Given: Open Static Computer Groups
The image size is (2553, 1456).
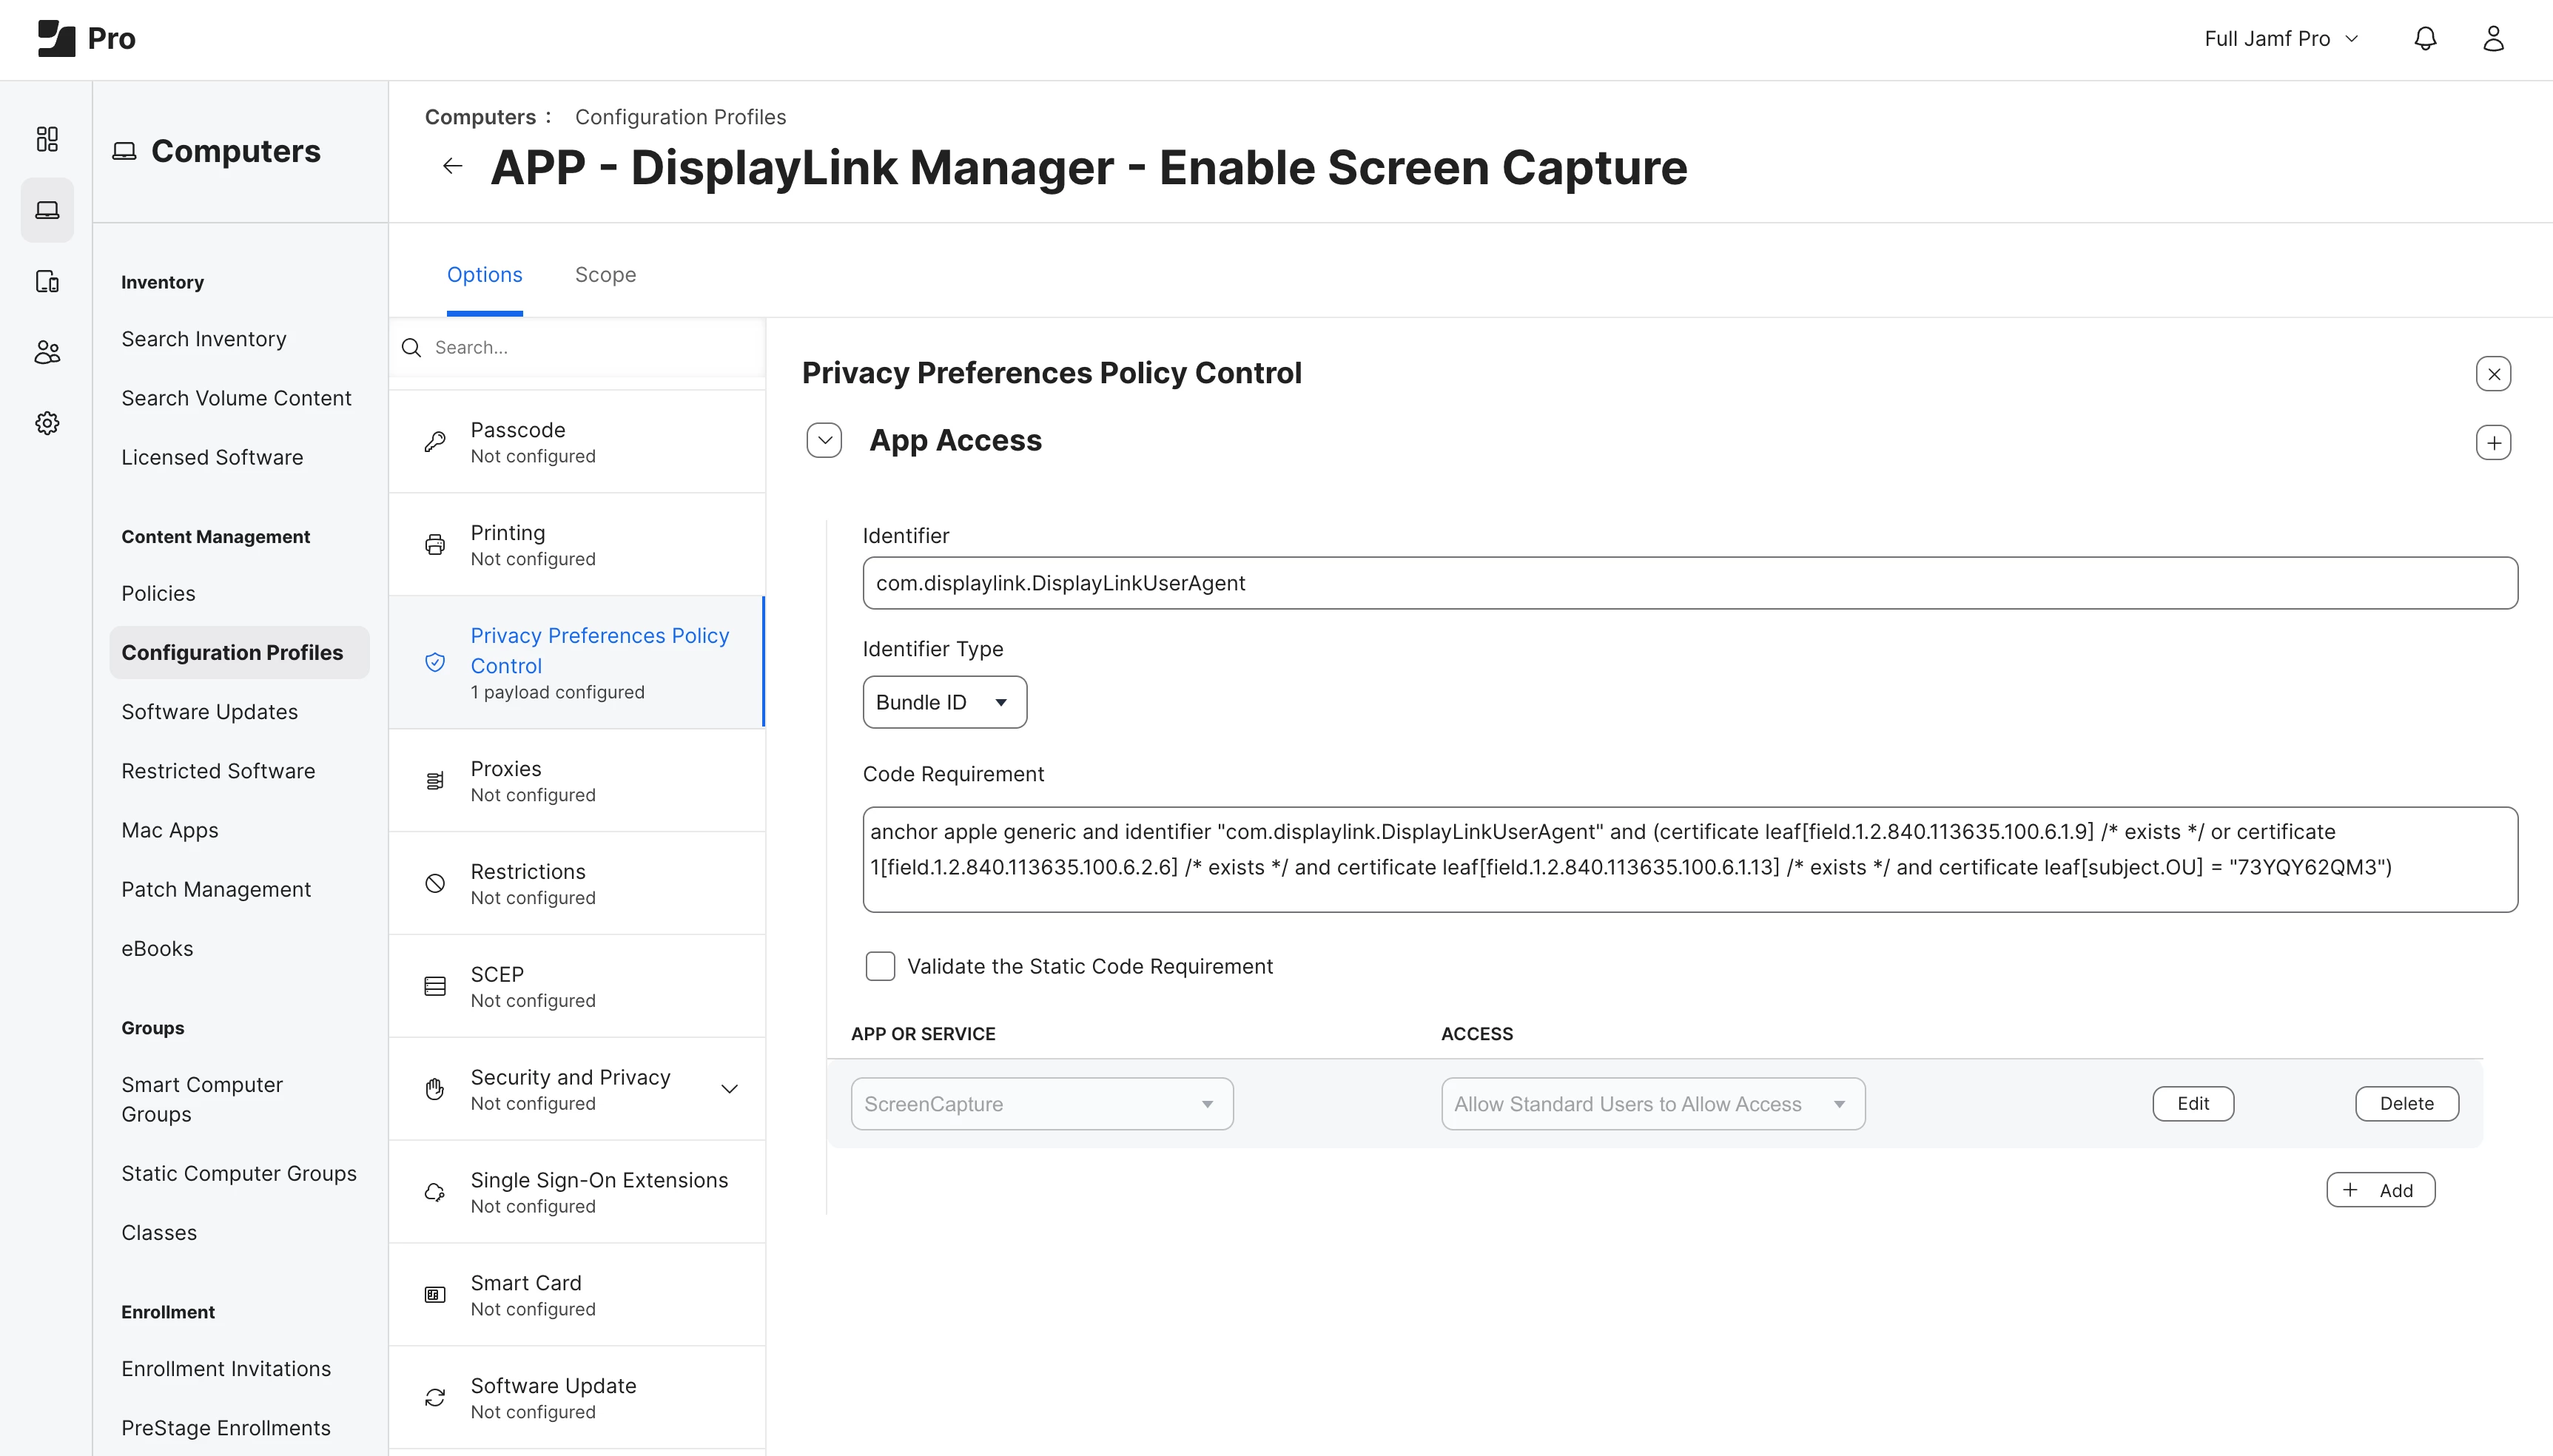Looking at the screenshot, I should (239, 1174).
